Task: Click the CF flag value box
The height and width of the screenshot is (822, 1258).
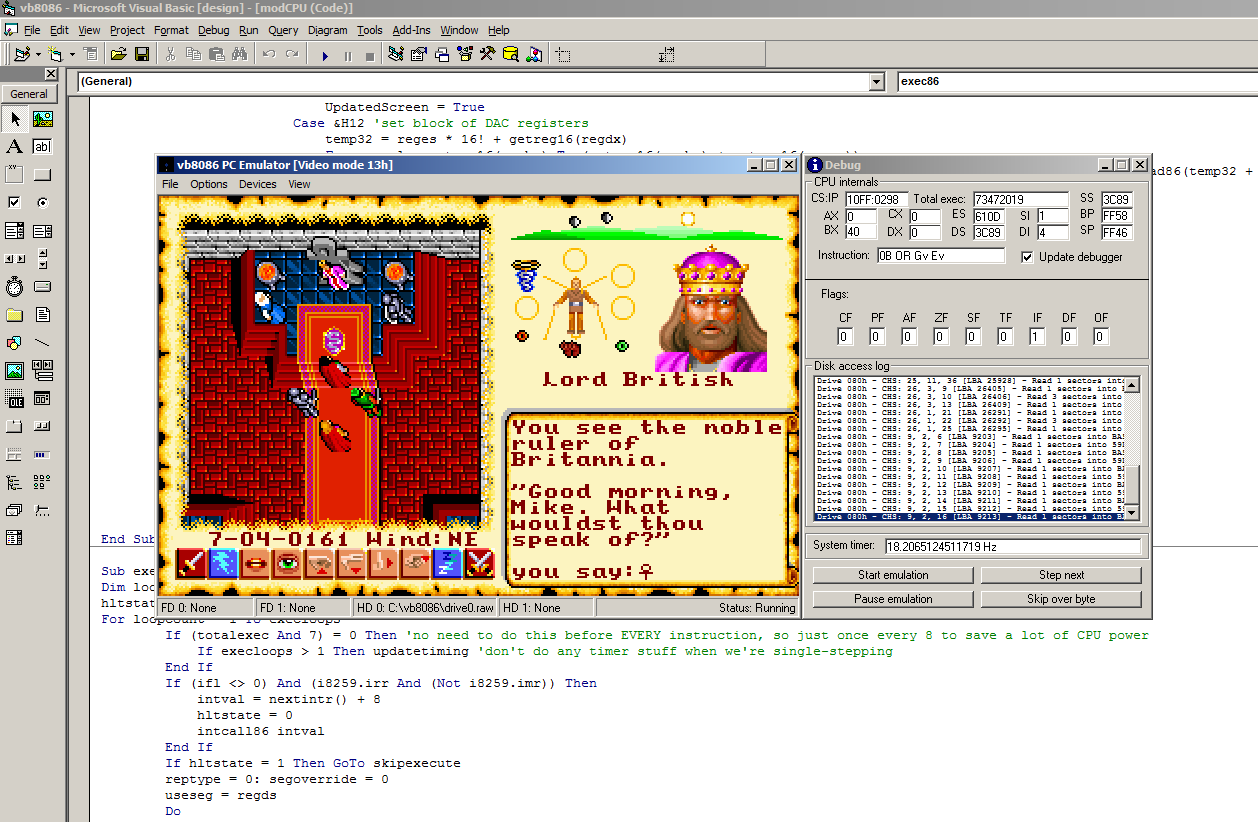Action: click(845, 337)
